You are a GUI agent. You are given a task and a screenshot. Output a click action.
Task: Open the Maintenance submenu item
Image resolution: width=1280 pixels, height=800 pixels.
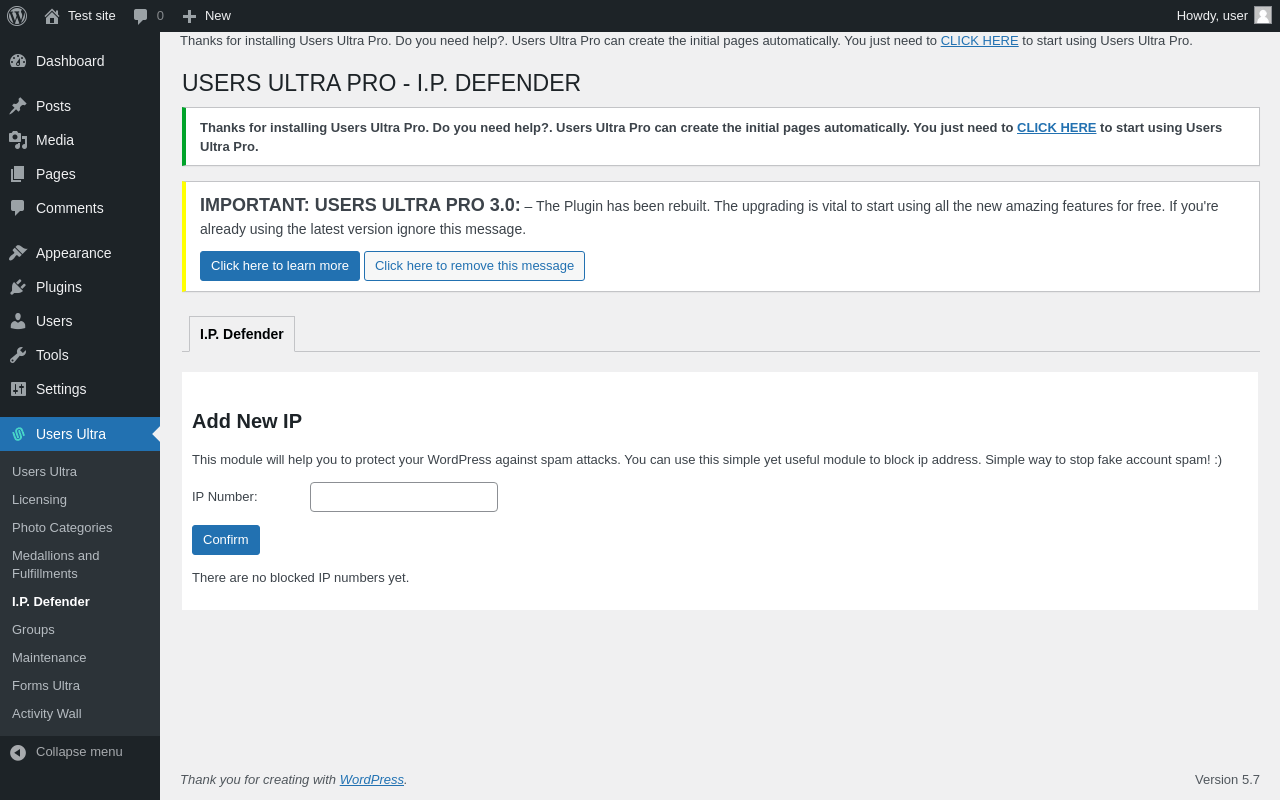tap(49, 658)
